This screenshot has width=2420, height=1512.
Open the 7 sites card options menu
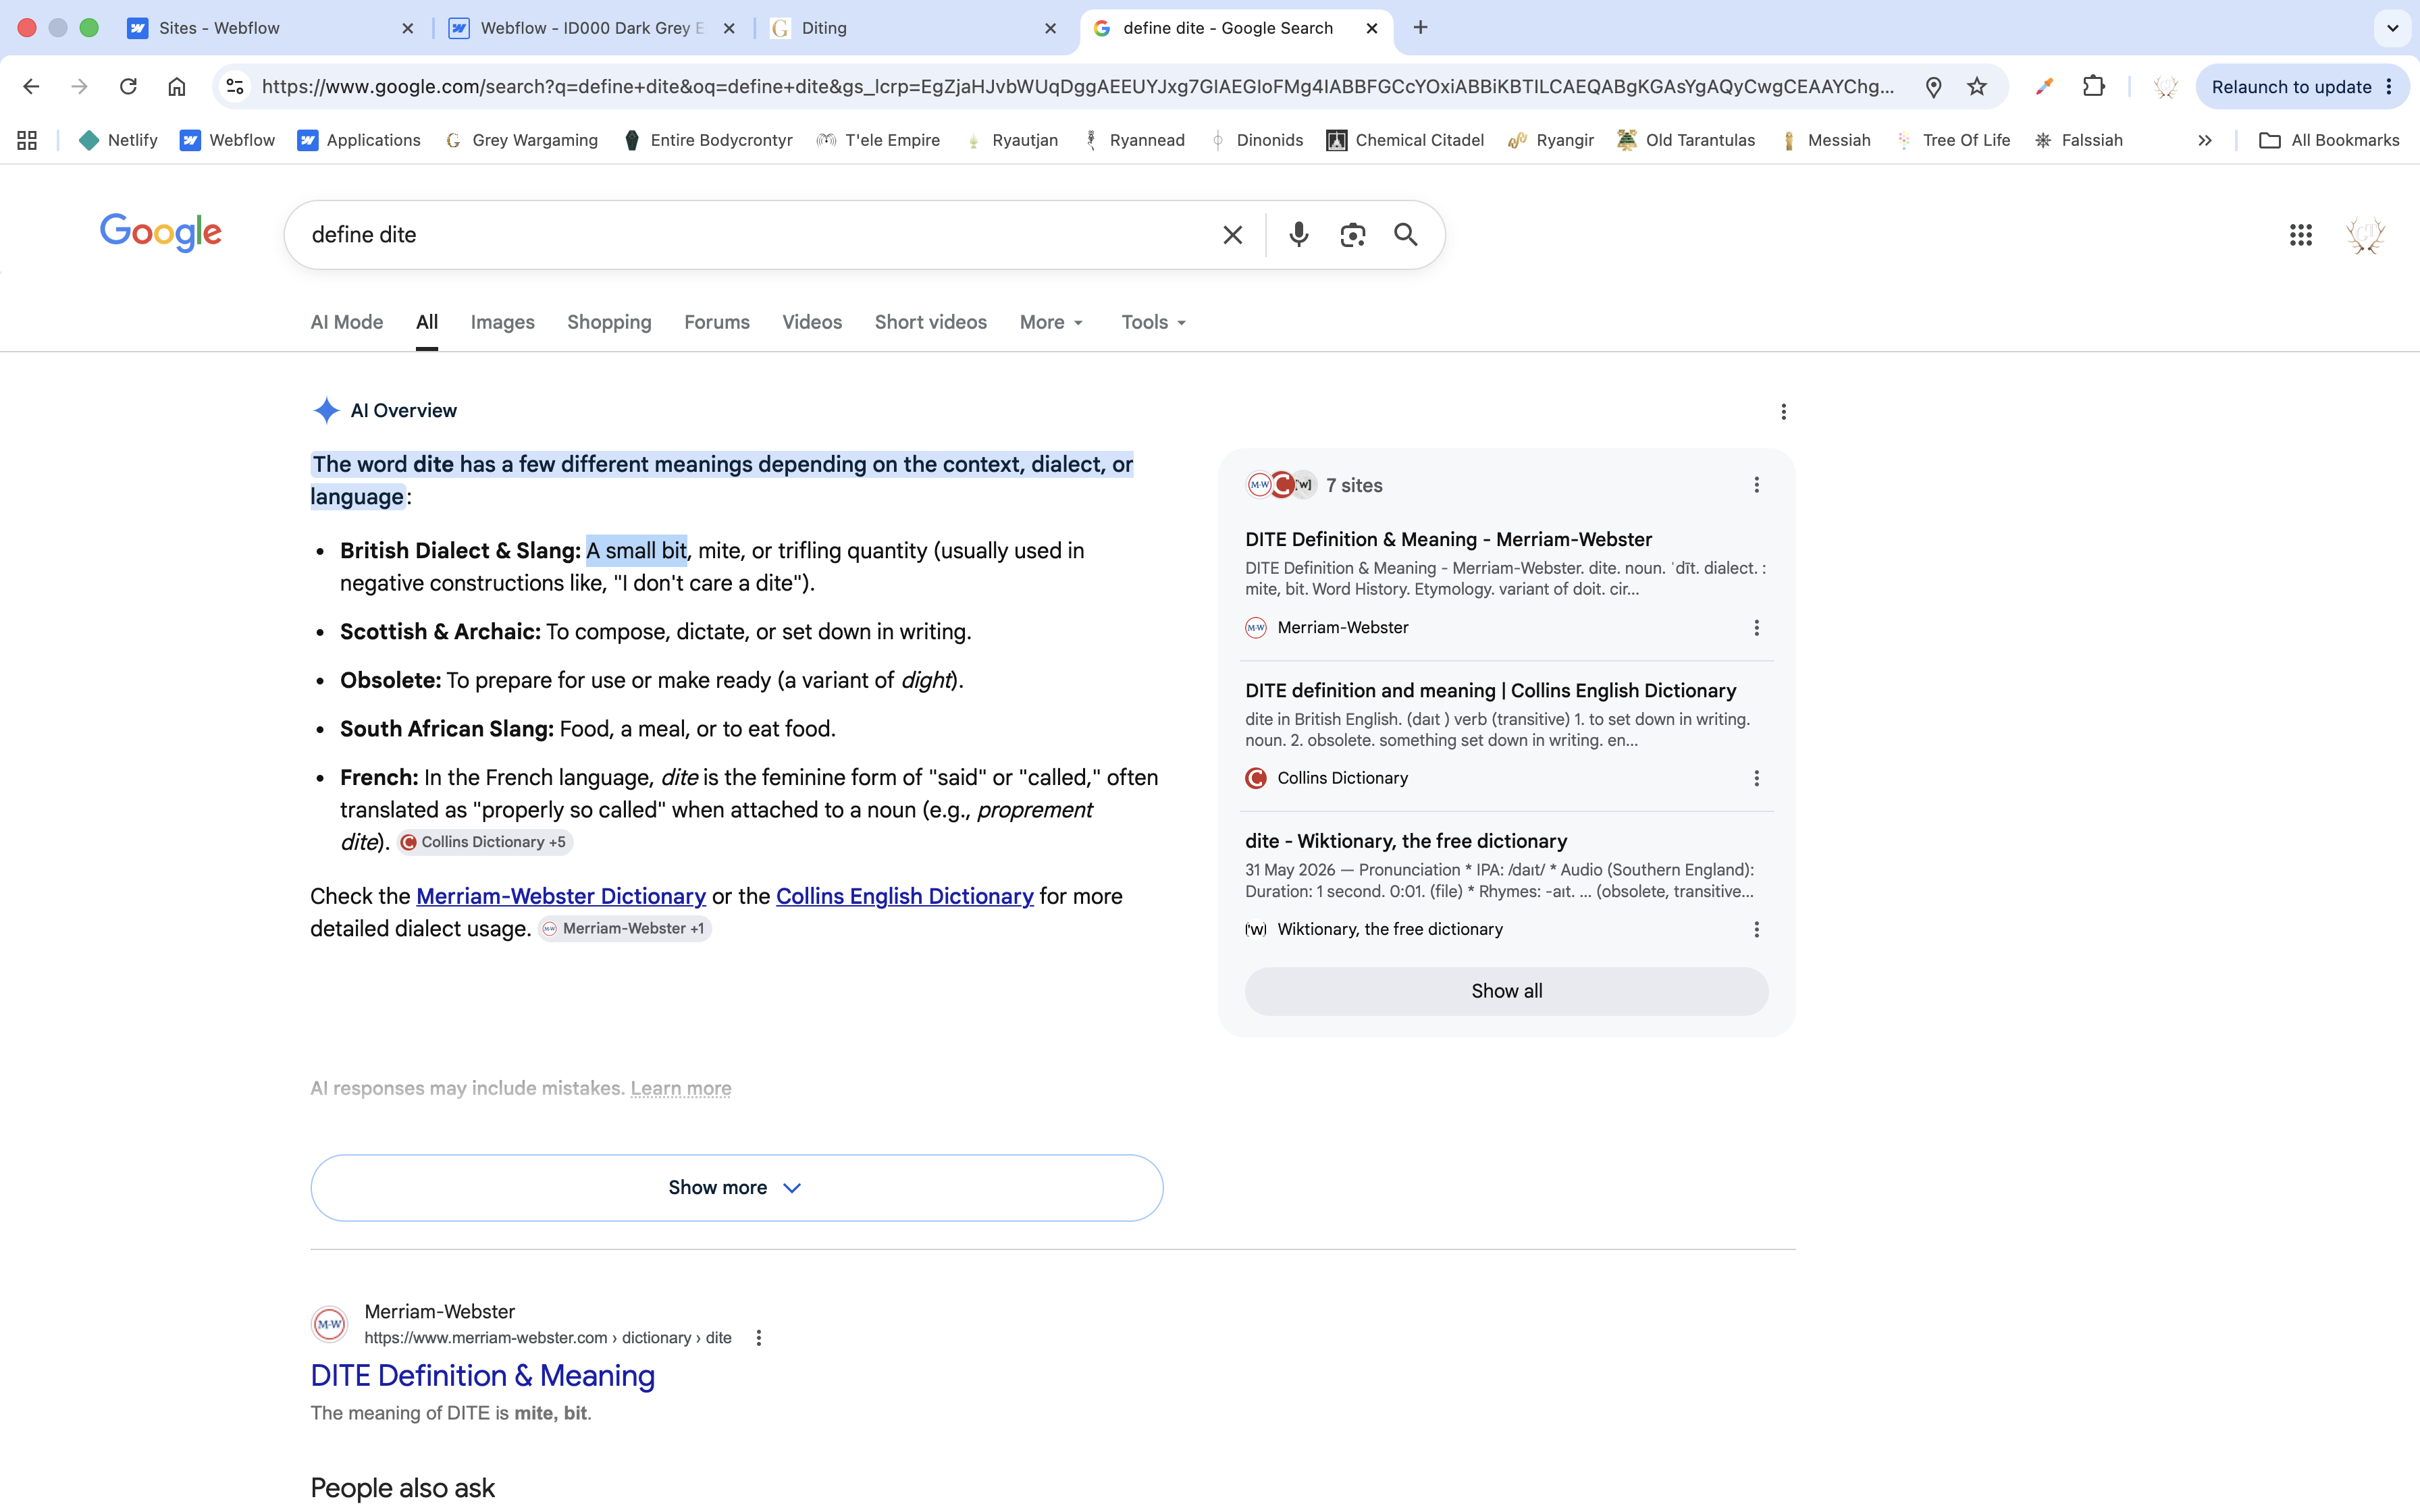pos(1756,485)
